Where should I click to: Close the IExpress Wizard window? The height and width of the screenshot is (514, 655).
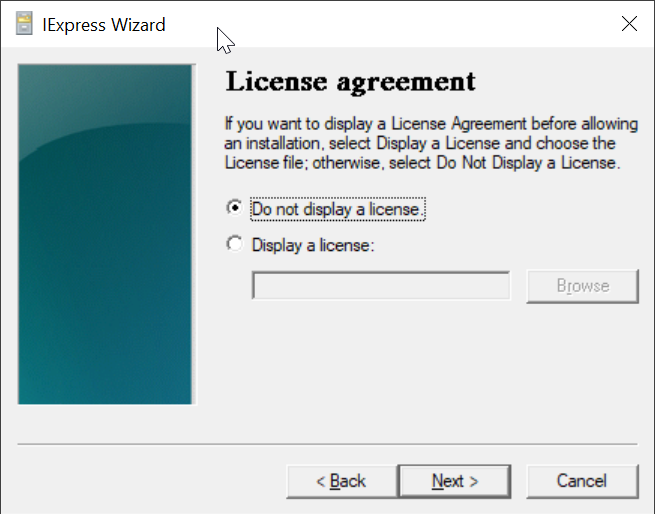[x=629, y=25]
